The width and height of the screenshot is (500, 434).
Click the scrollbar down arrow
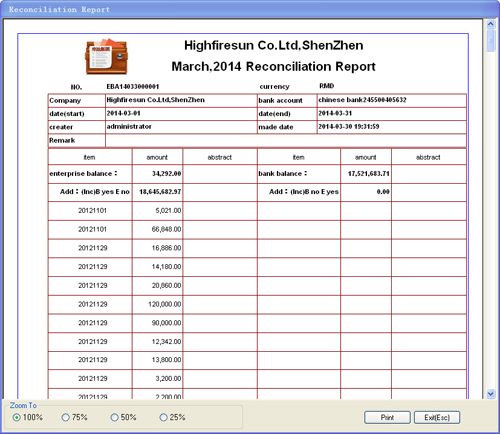(x=490, y=394)
